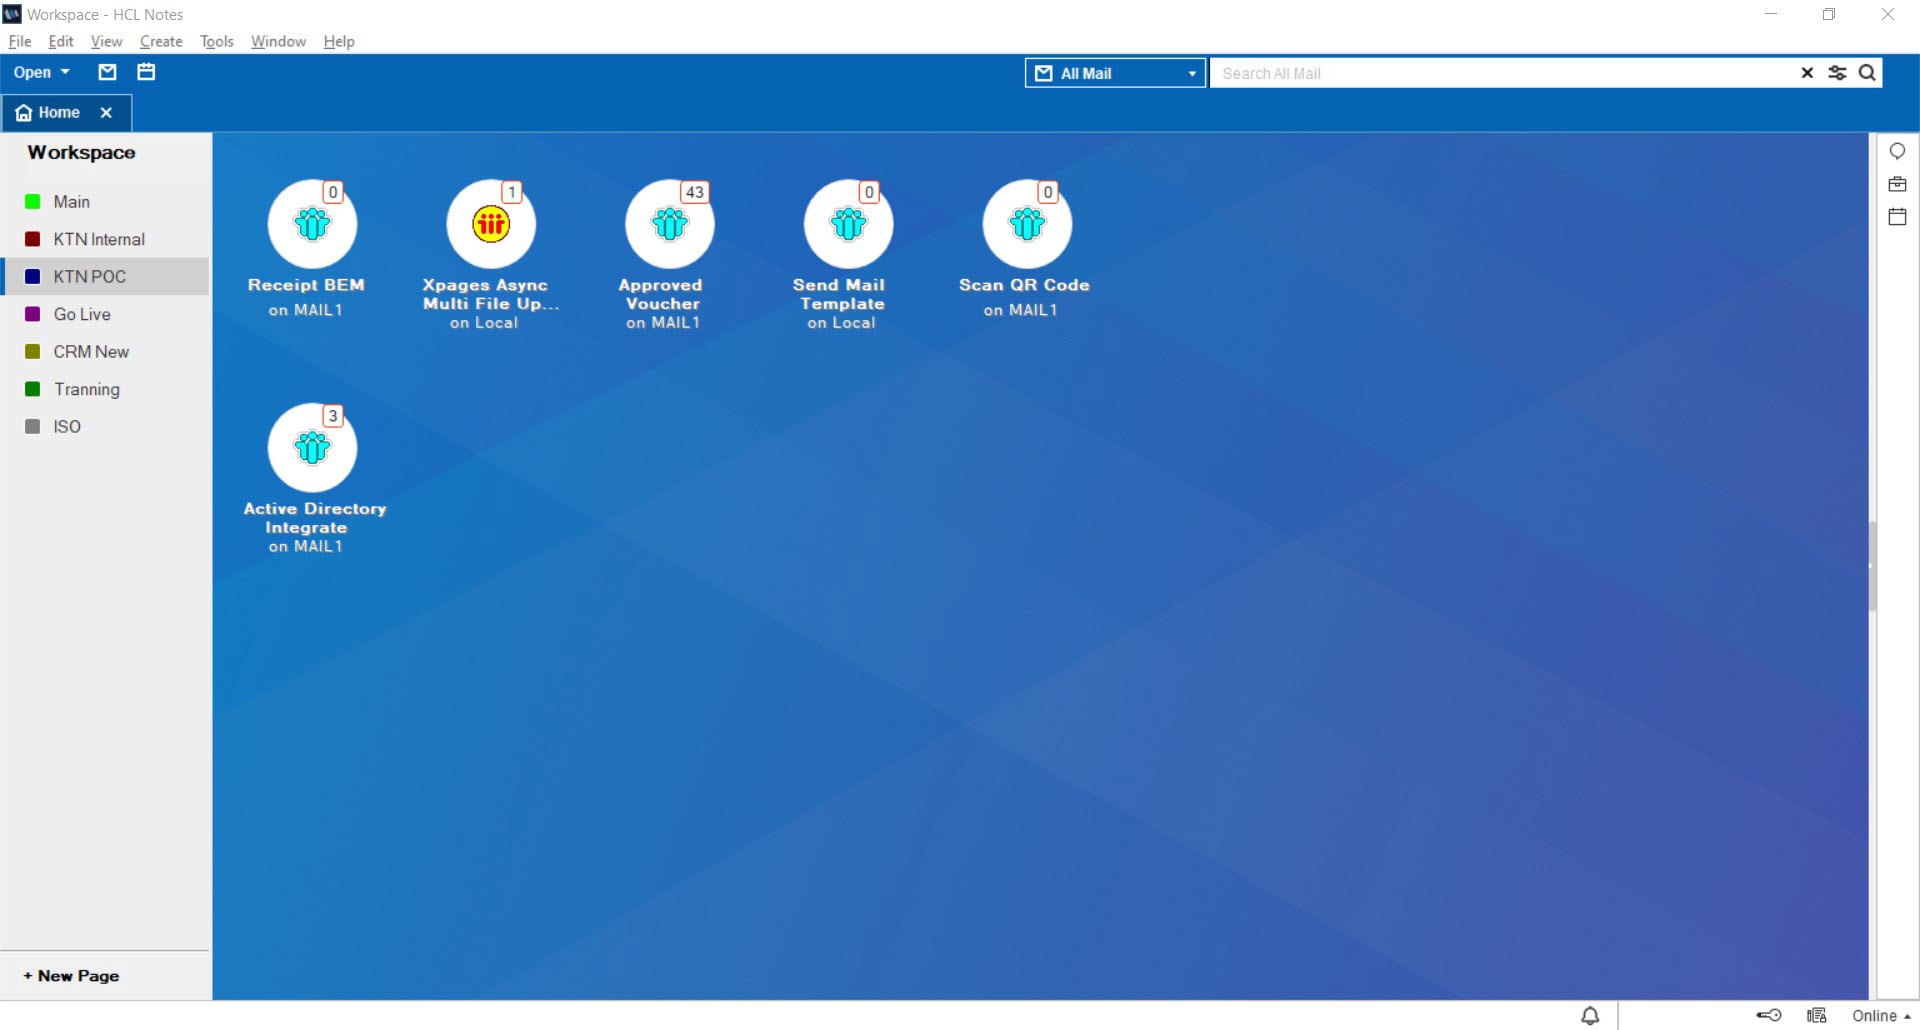1920x1030 pixels.
Task: Click the + New Page button
Action: pyautogui.click(x=71, y=976)
